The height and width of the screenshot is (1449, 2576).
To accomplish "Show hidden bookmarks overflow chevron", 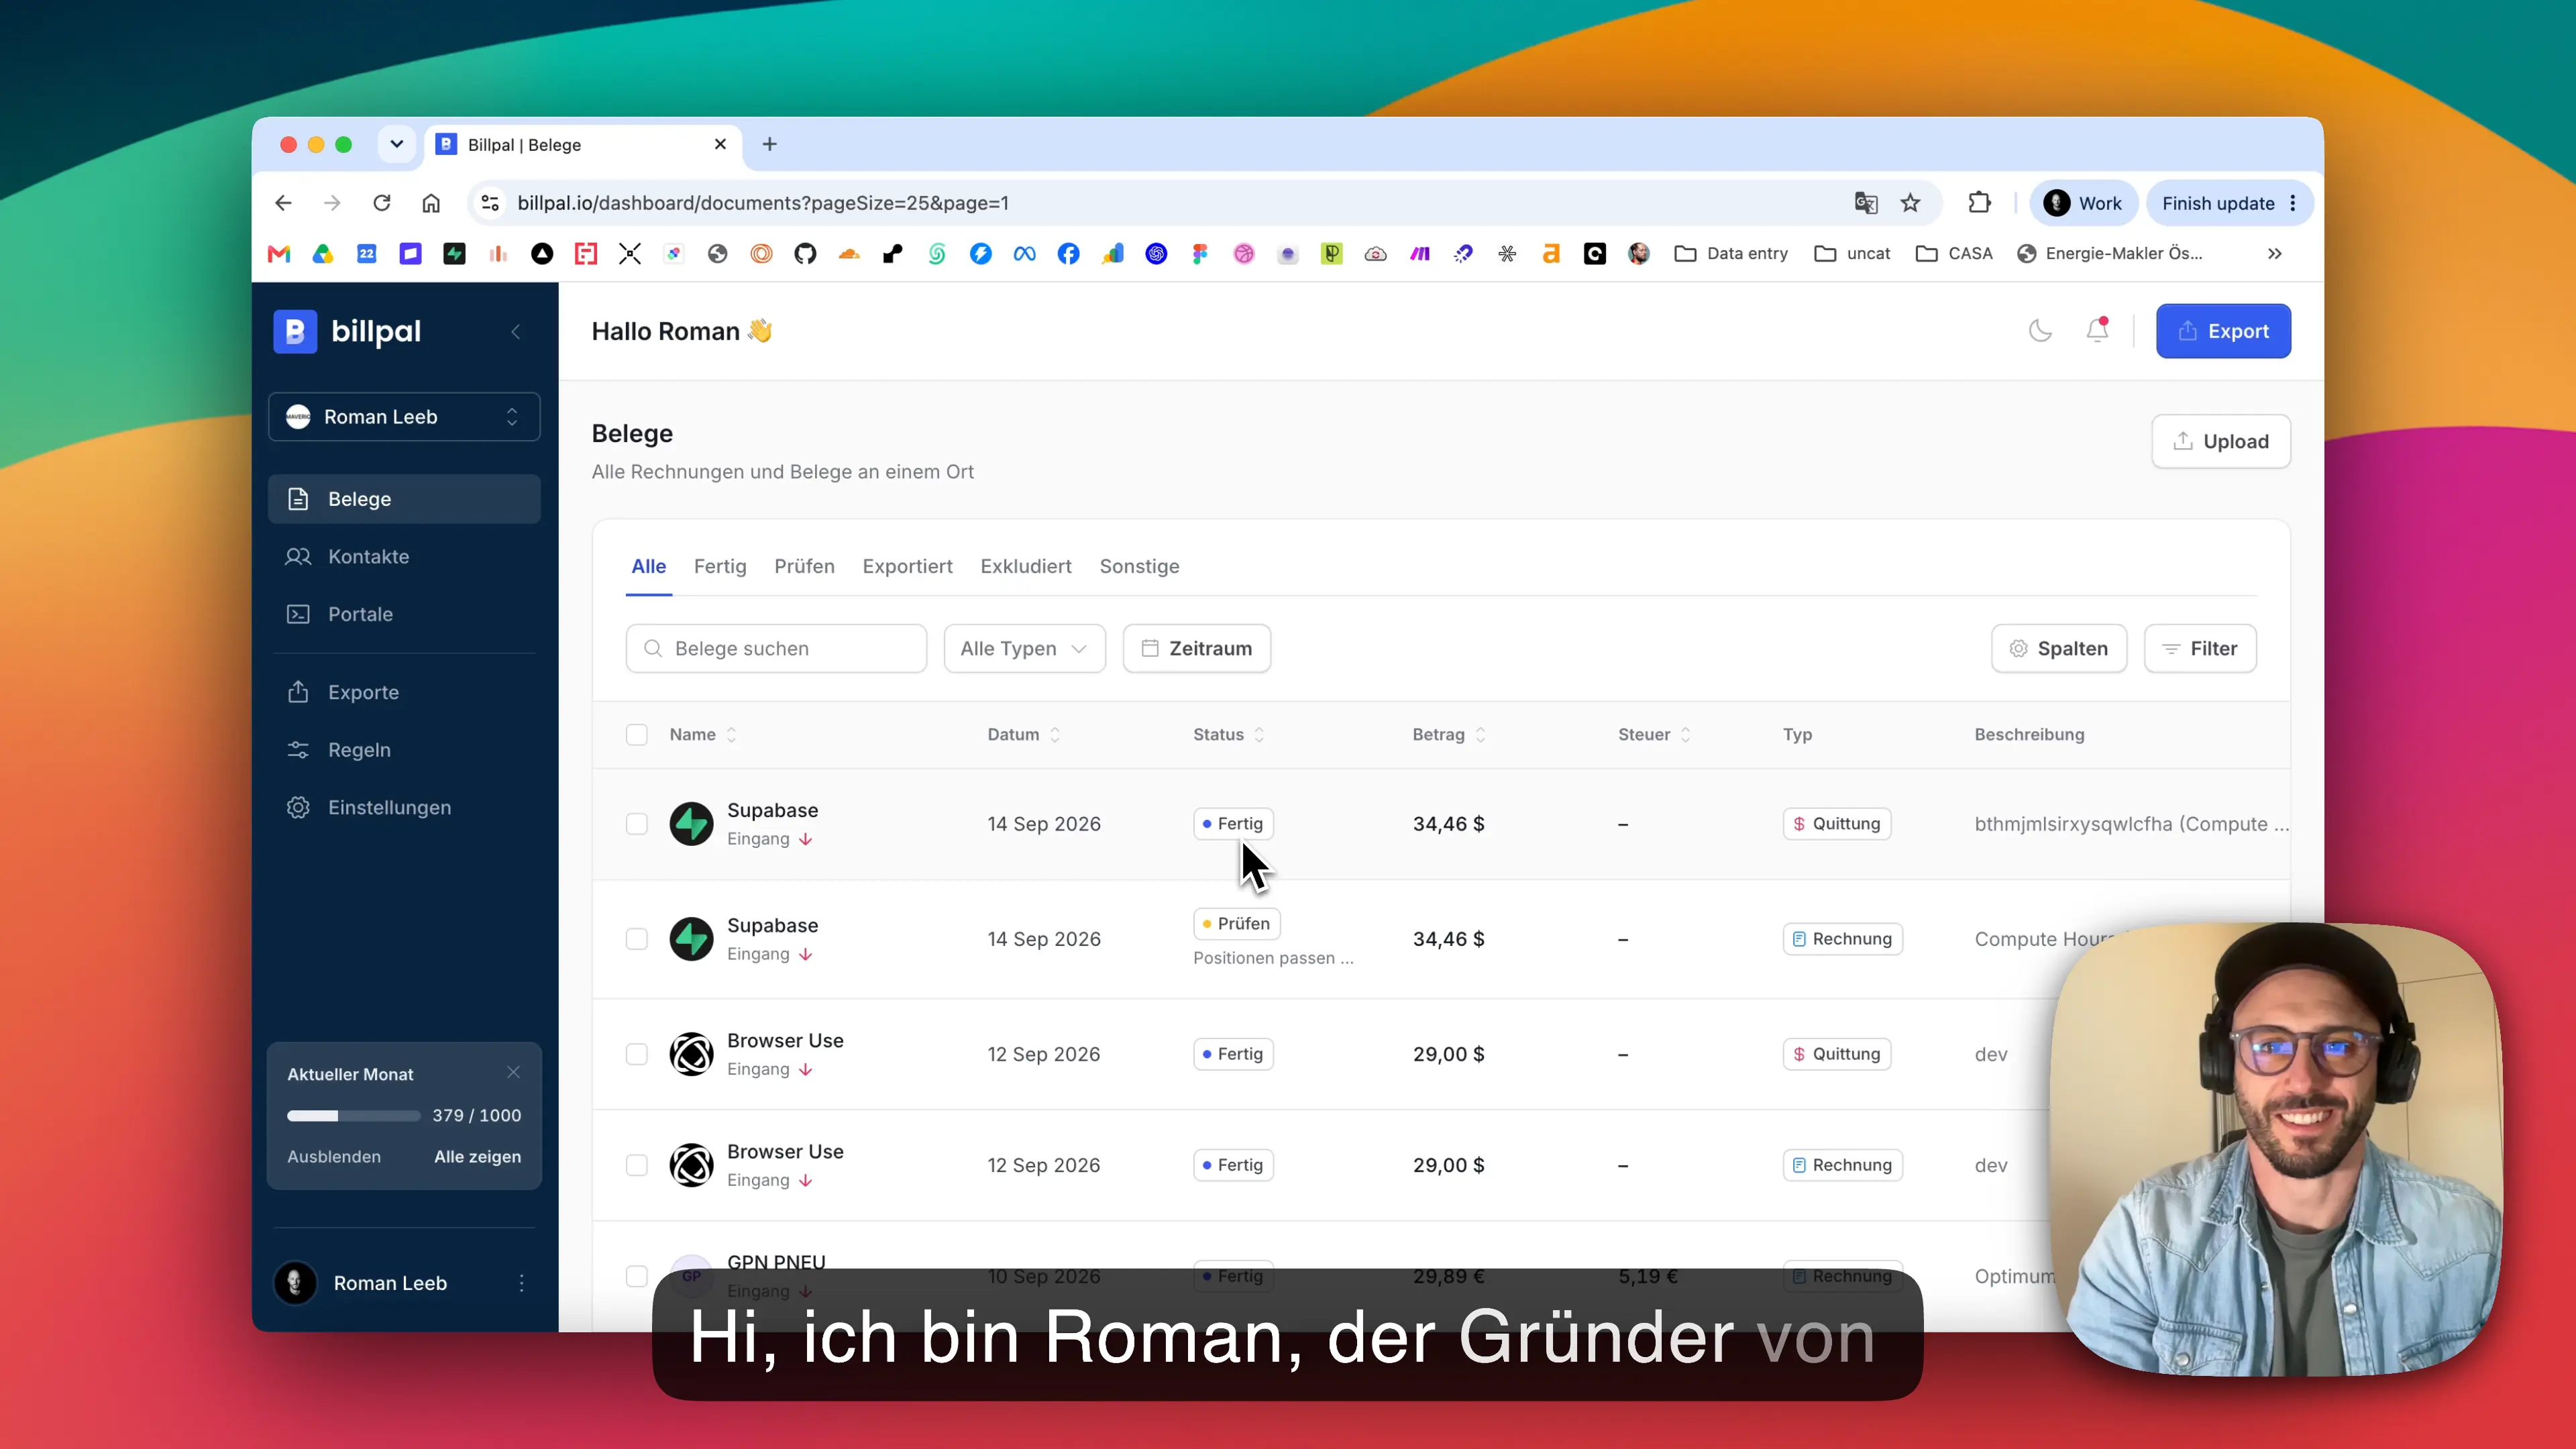I will coord(2274,254).
